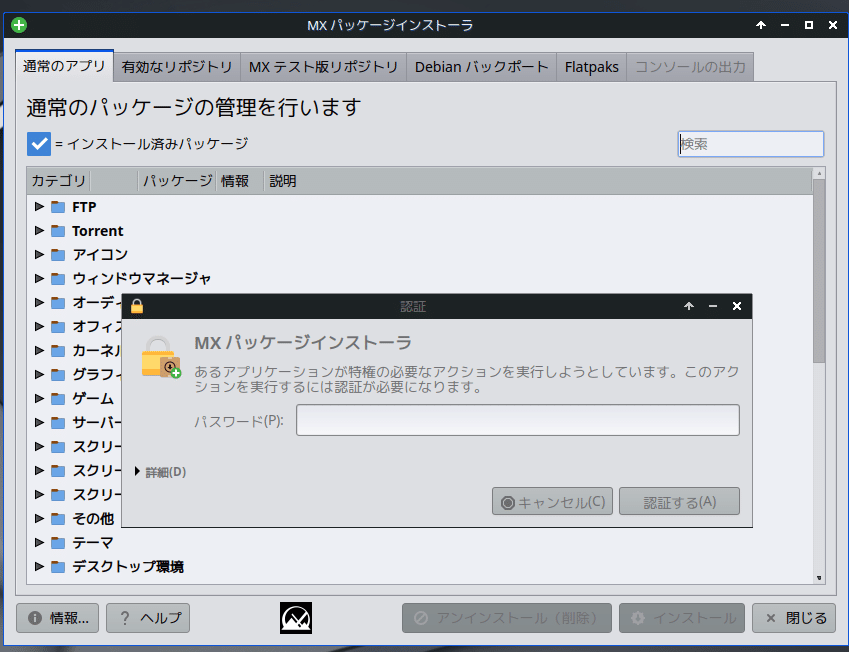Focus the パスワード(P) input field
The height and width of the screenshot is (652, 849).
pyautogui.click(x=518, y=420)
